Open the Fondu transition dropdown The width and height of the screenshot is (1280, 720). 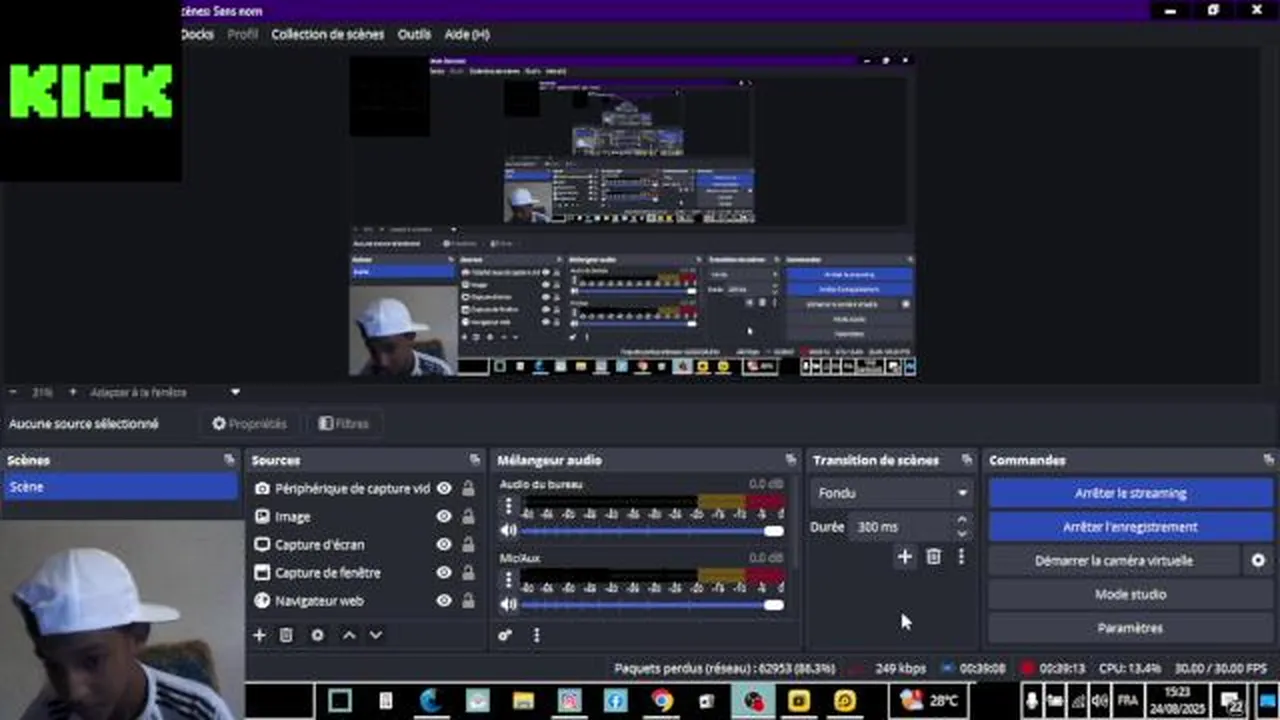(892, 493)
